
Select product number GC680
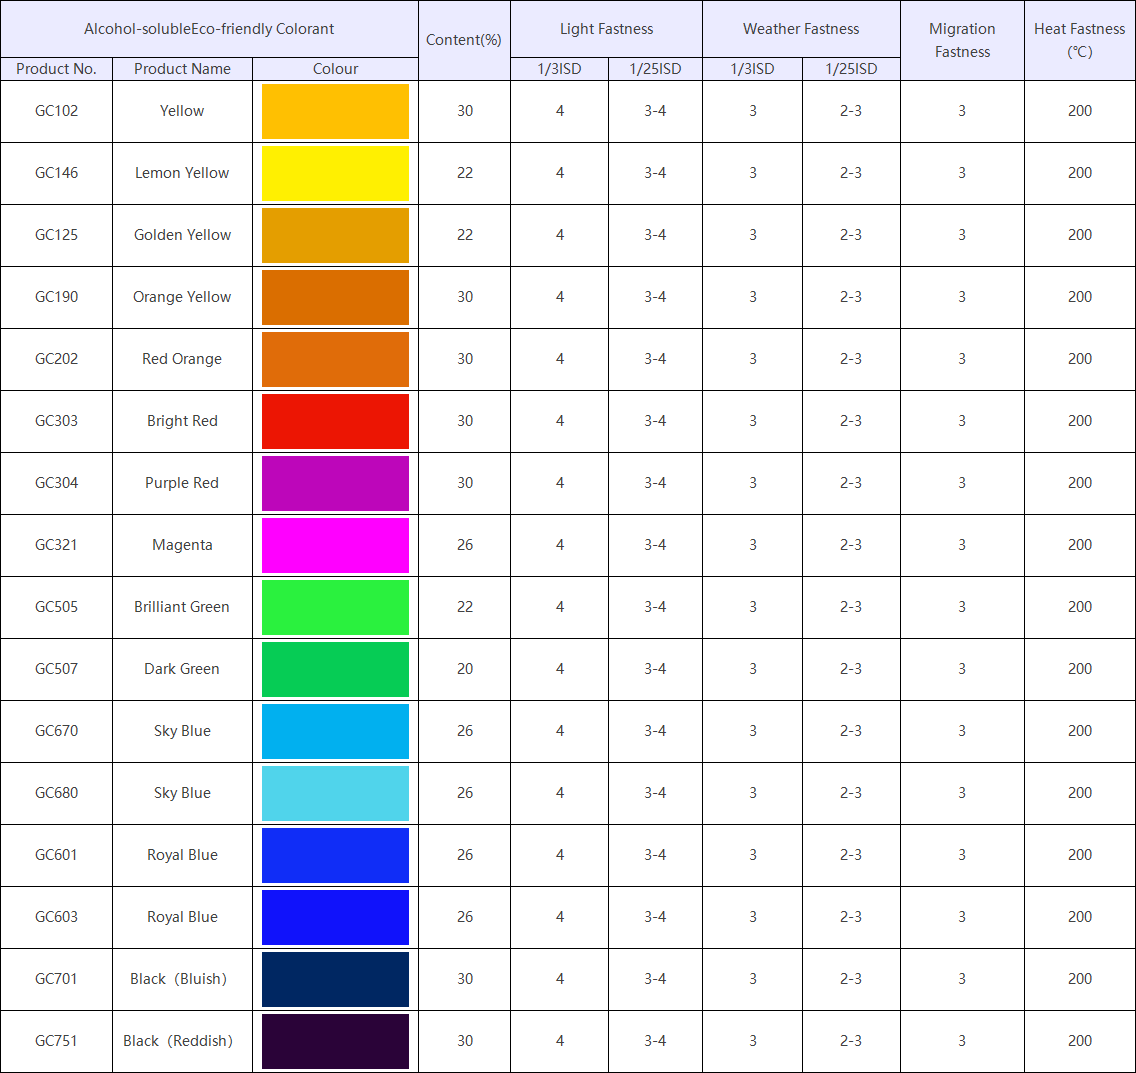tap(56, 793)
